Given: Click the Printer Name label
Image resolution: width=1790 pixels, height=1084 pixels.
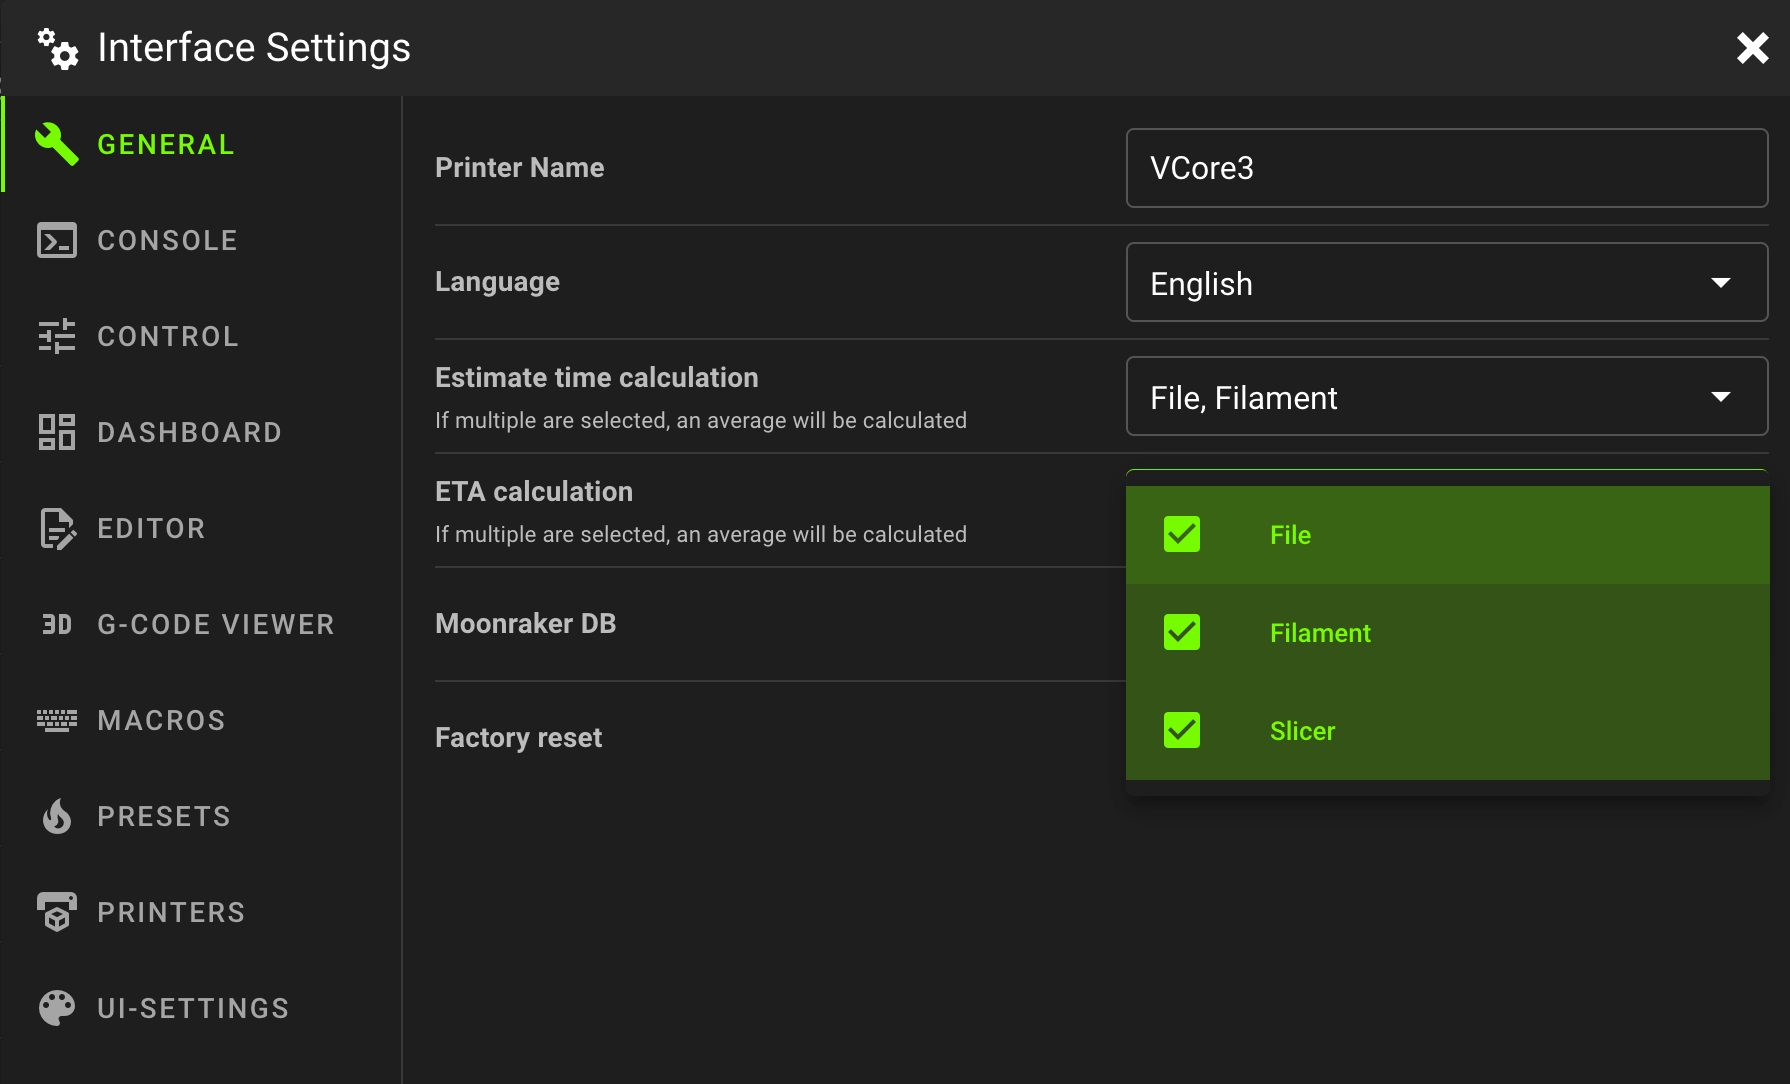Looking at the screenshot, I should pyautogui.click(x=519, y=168).
